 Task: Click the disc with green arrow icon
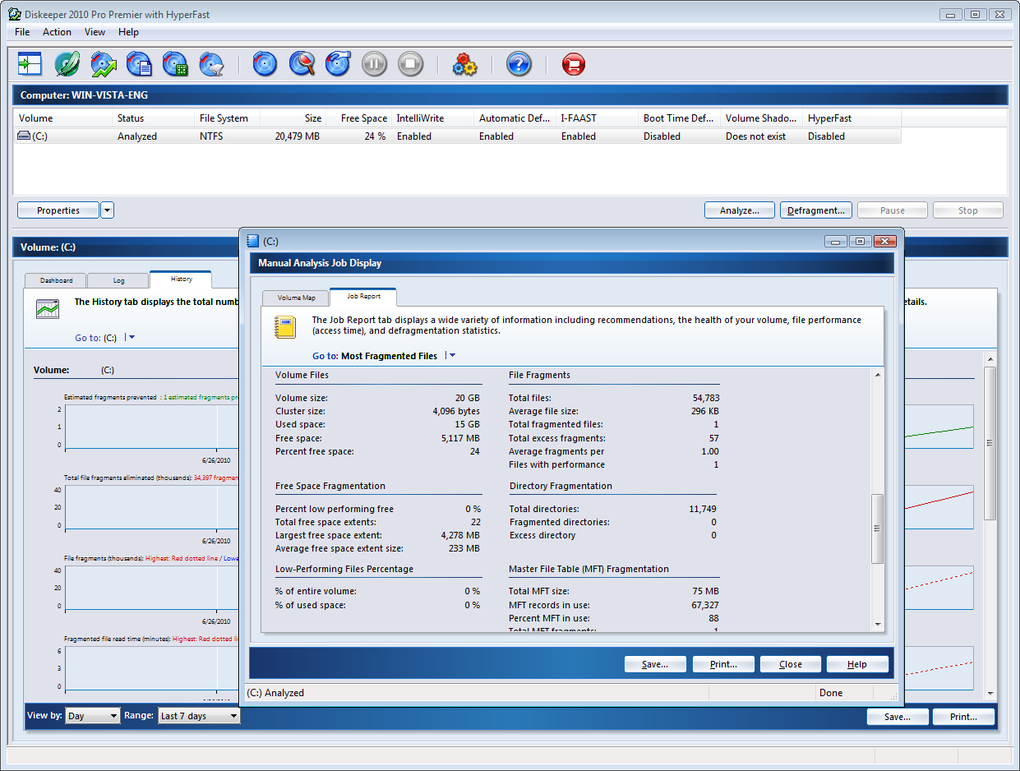103,65
